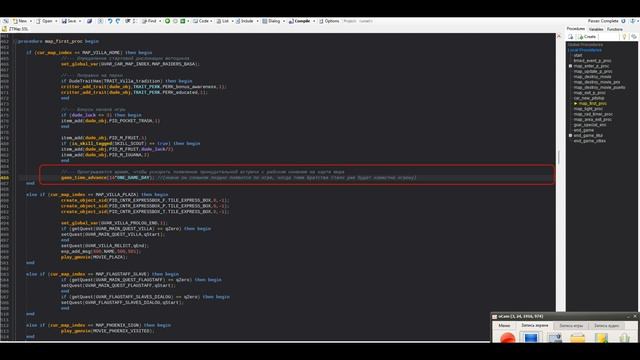The image size is (640, 360).
Task: Expand the Open button dropdown arrow
Action: [56, 21]
